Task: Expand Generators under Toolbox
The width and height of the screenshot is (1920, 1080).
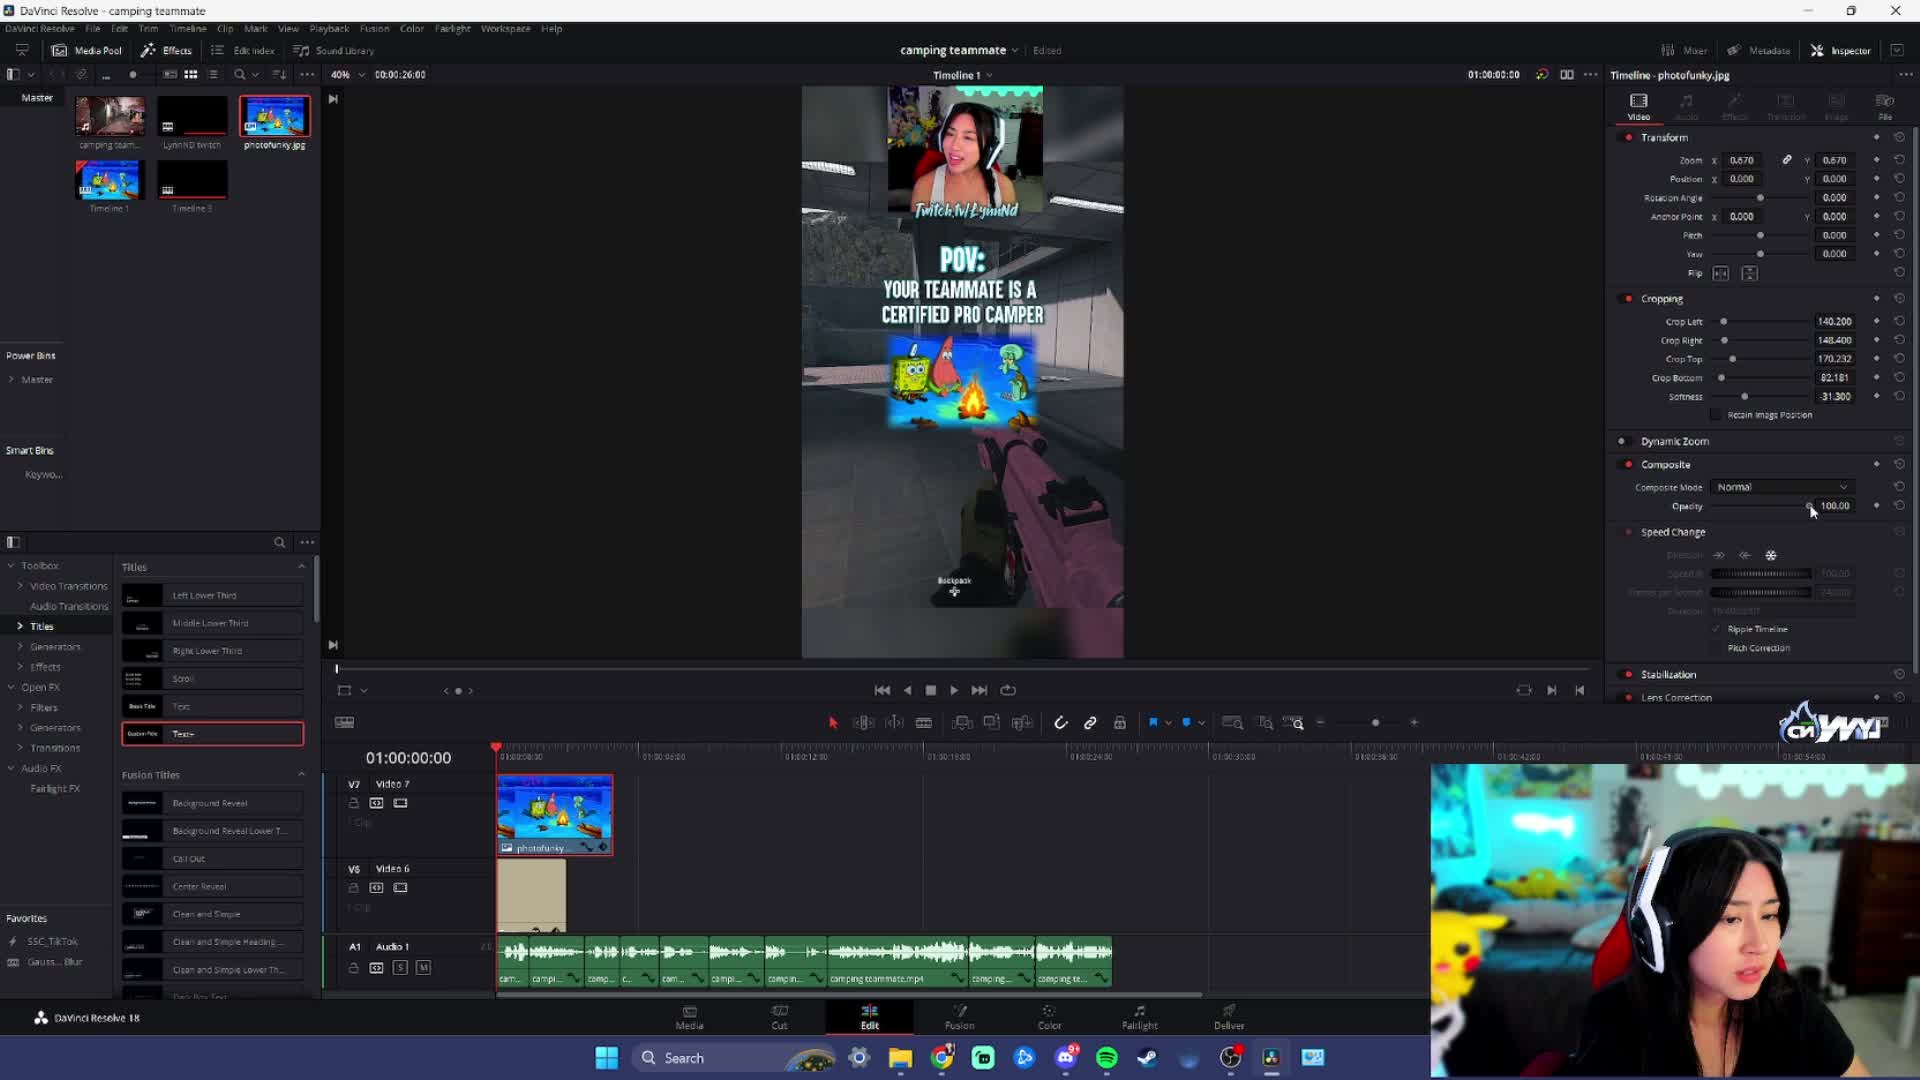Action: [20, 647]
